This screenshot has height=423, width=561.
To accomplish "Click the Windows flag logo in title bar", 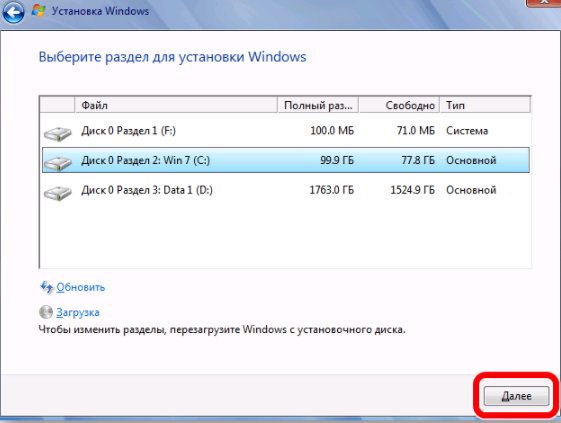I will [38, 10].
